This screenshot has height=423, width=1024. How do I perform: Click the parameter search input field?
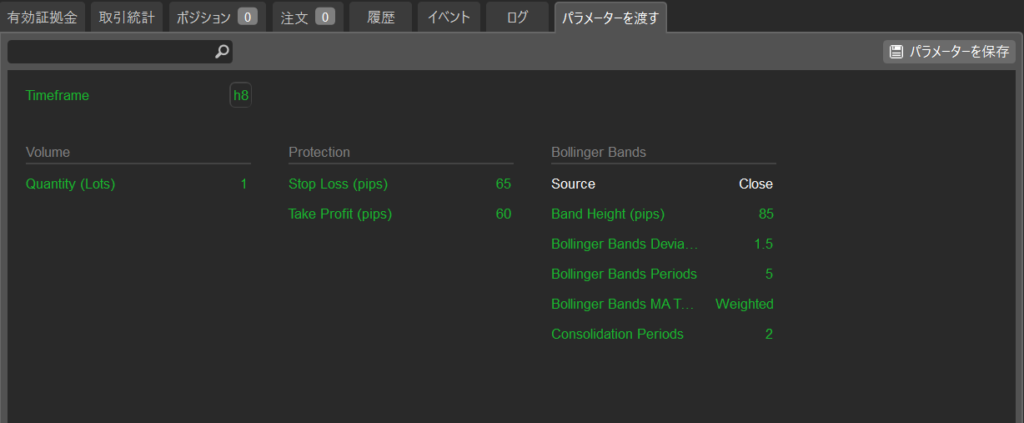110,52
